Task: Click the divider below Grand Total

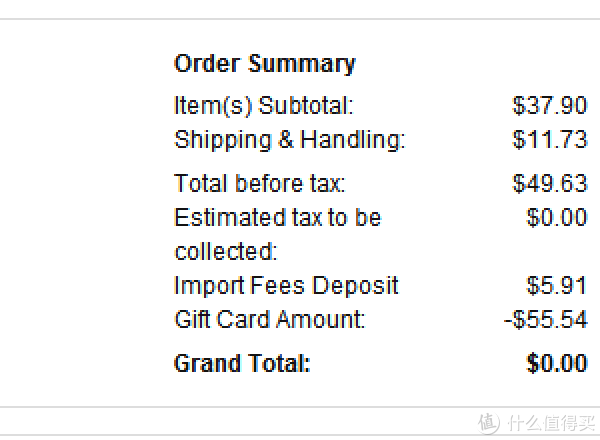Action: (300, 407)
